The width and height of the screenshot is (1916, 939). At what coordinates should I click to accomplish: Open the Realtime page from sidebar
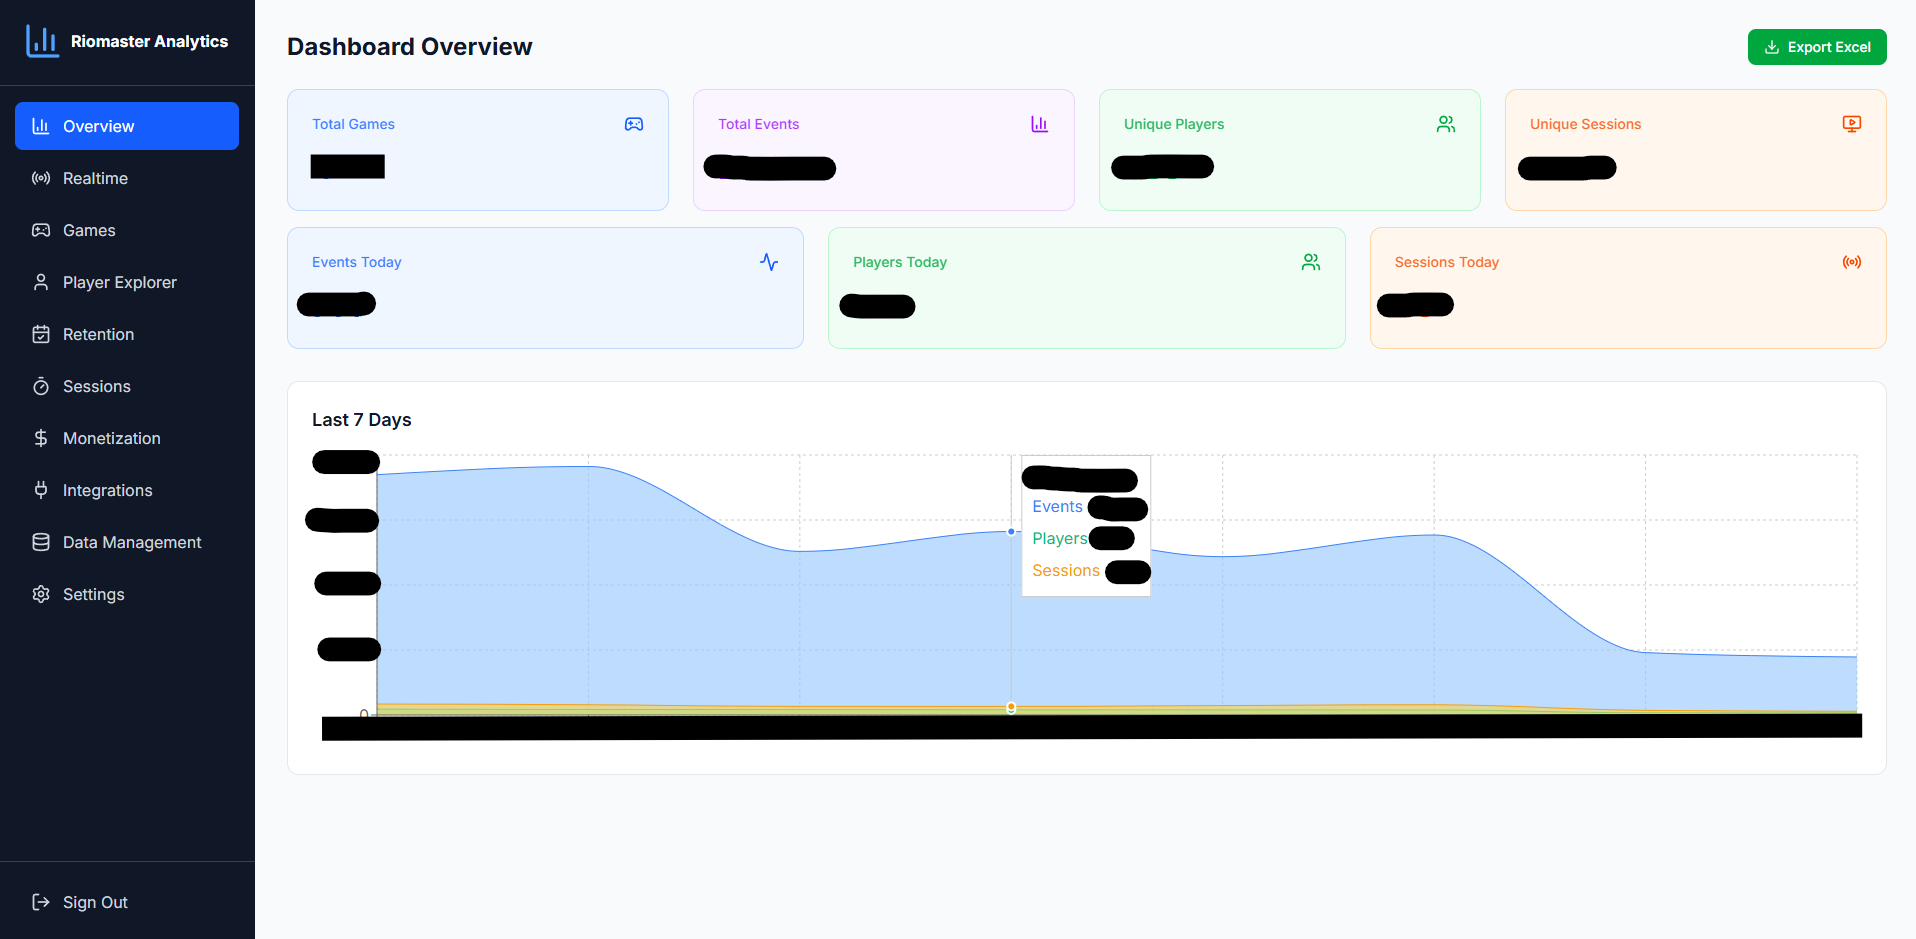coord(95,178)
